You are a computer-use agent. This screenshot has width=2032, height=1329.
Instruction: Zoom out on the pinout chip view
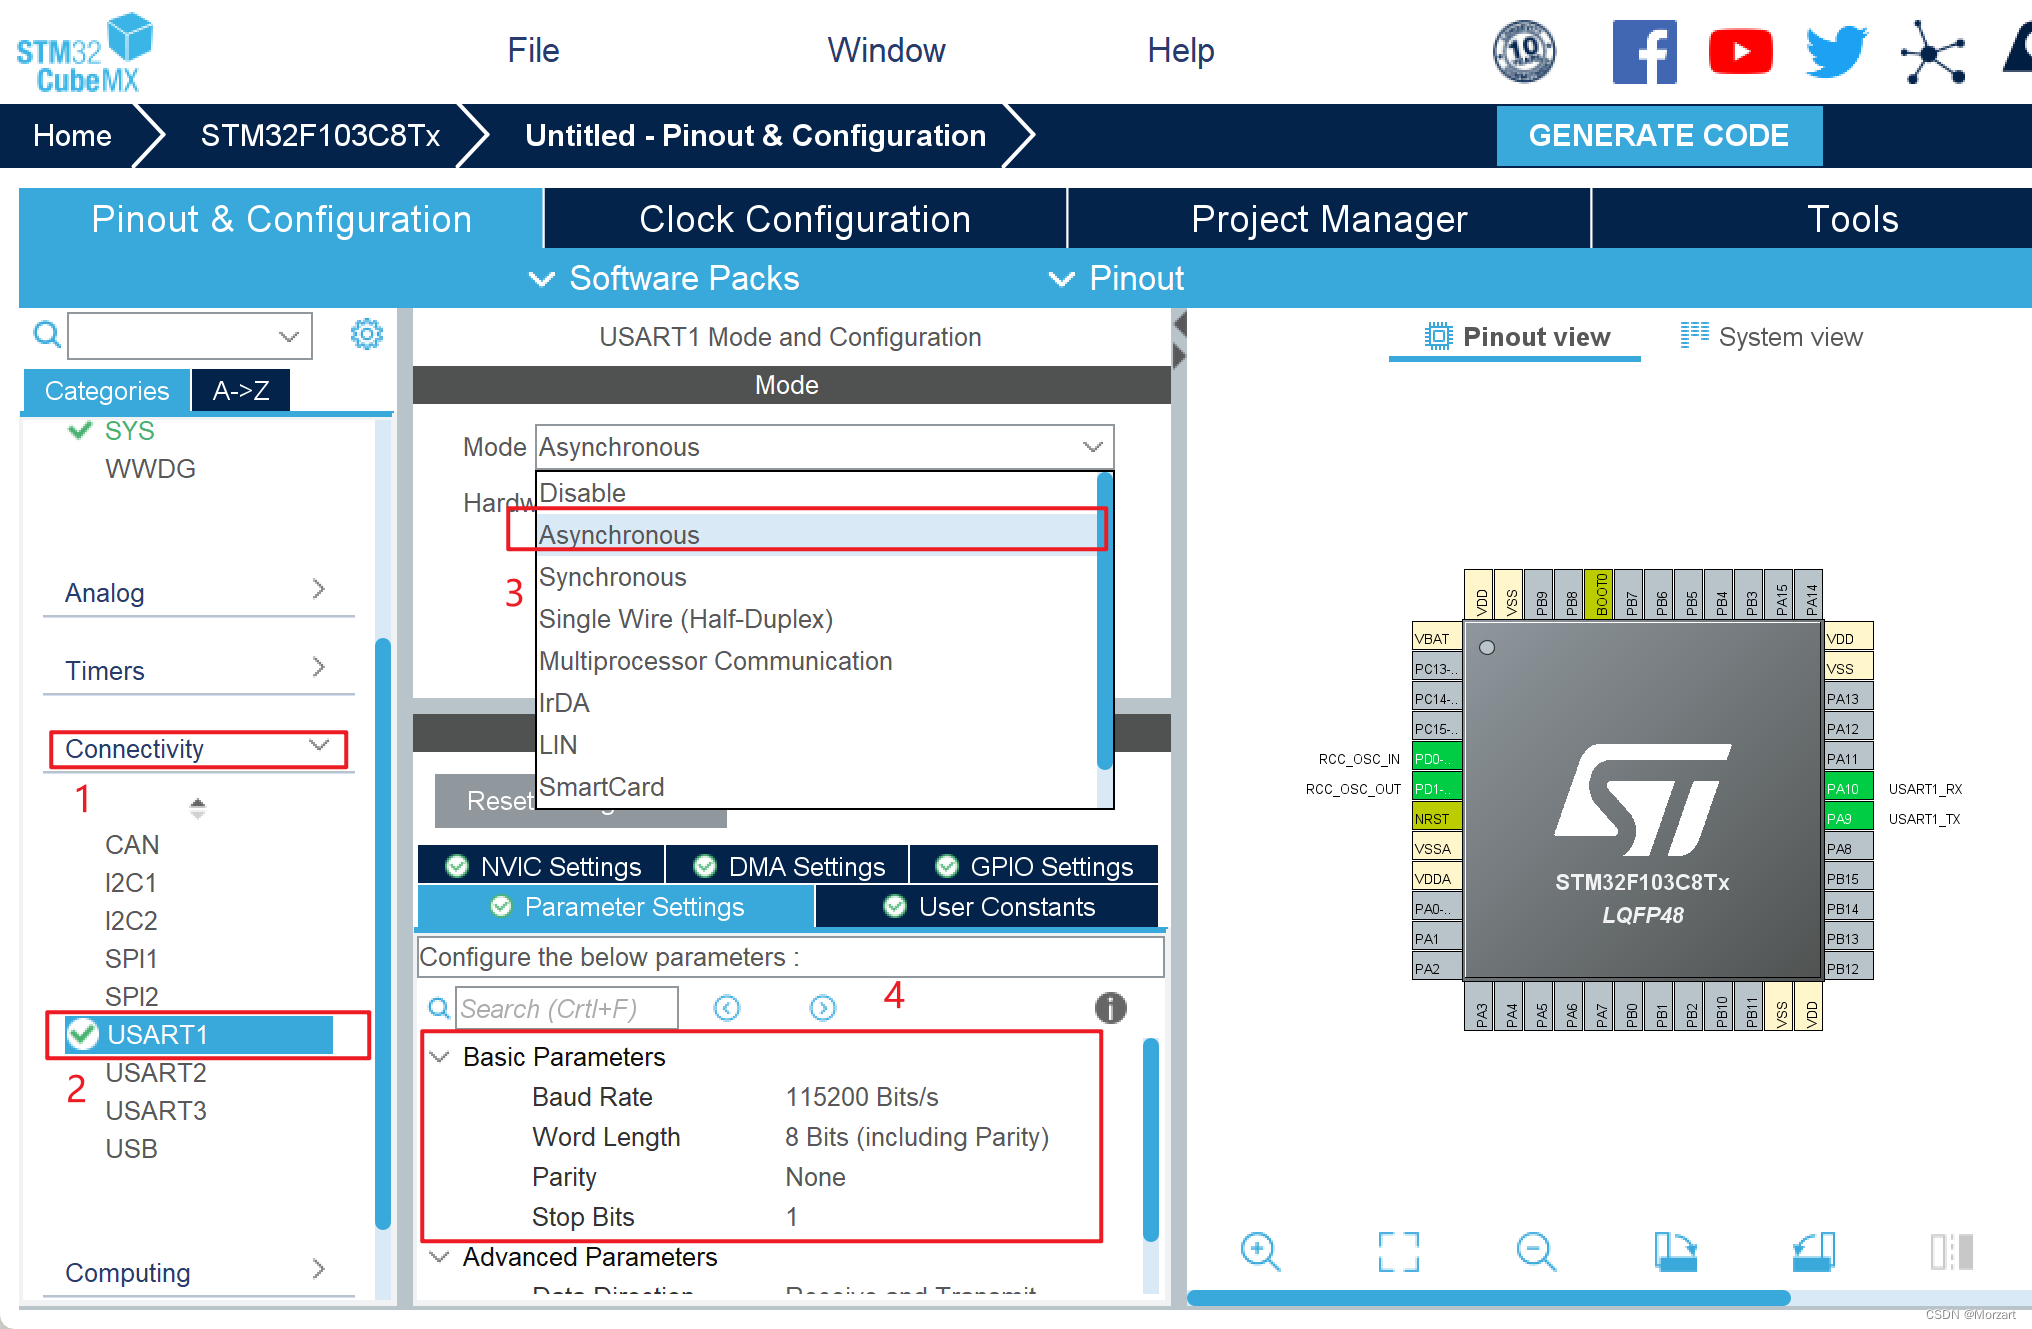pos(1536,1252)
